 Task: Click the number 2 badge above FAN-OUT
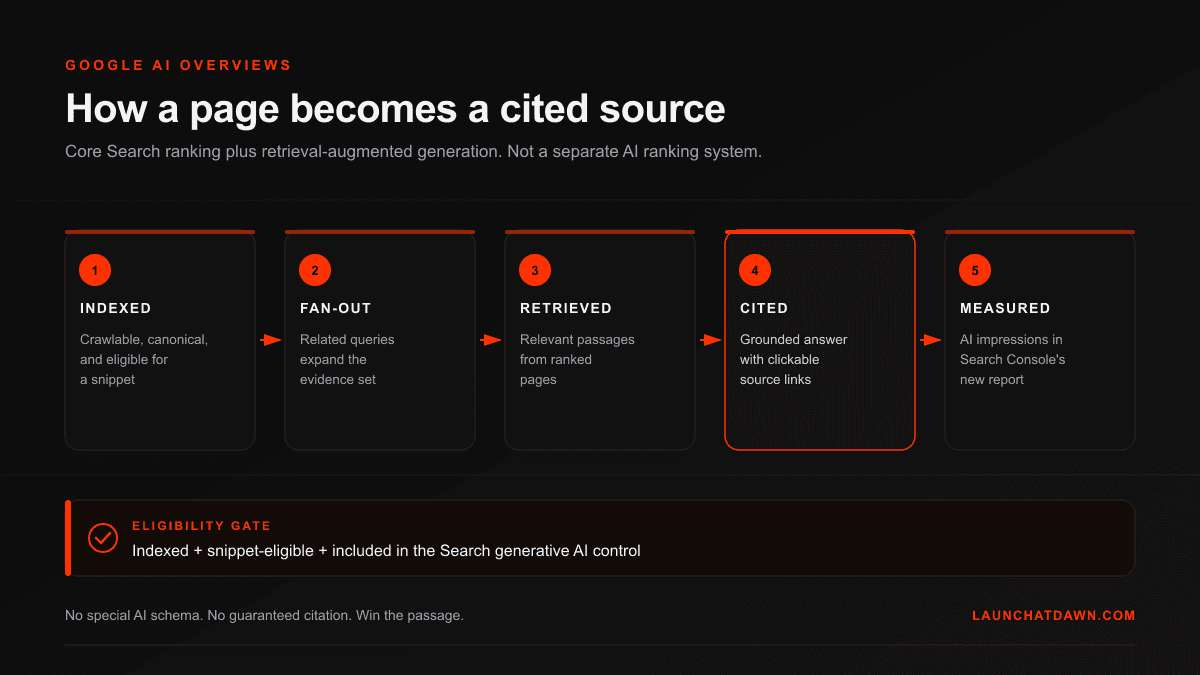[315, 270]
